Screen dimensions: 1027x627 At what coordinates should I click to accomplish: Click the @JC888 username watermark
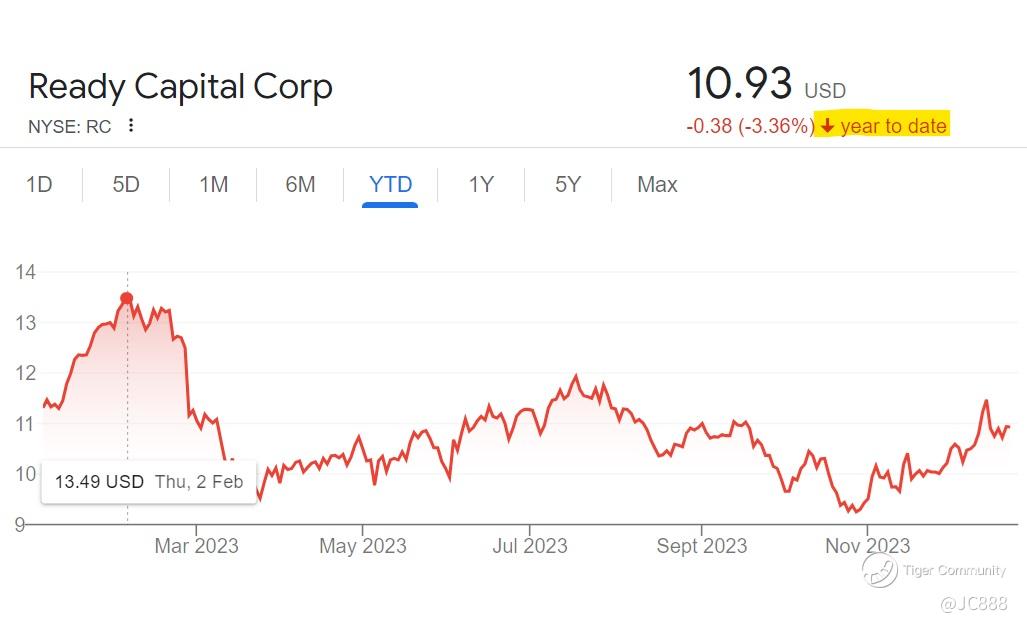tap(975, 603)
